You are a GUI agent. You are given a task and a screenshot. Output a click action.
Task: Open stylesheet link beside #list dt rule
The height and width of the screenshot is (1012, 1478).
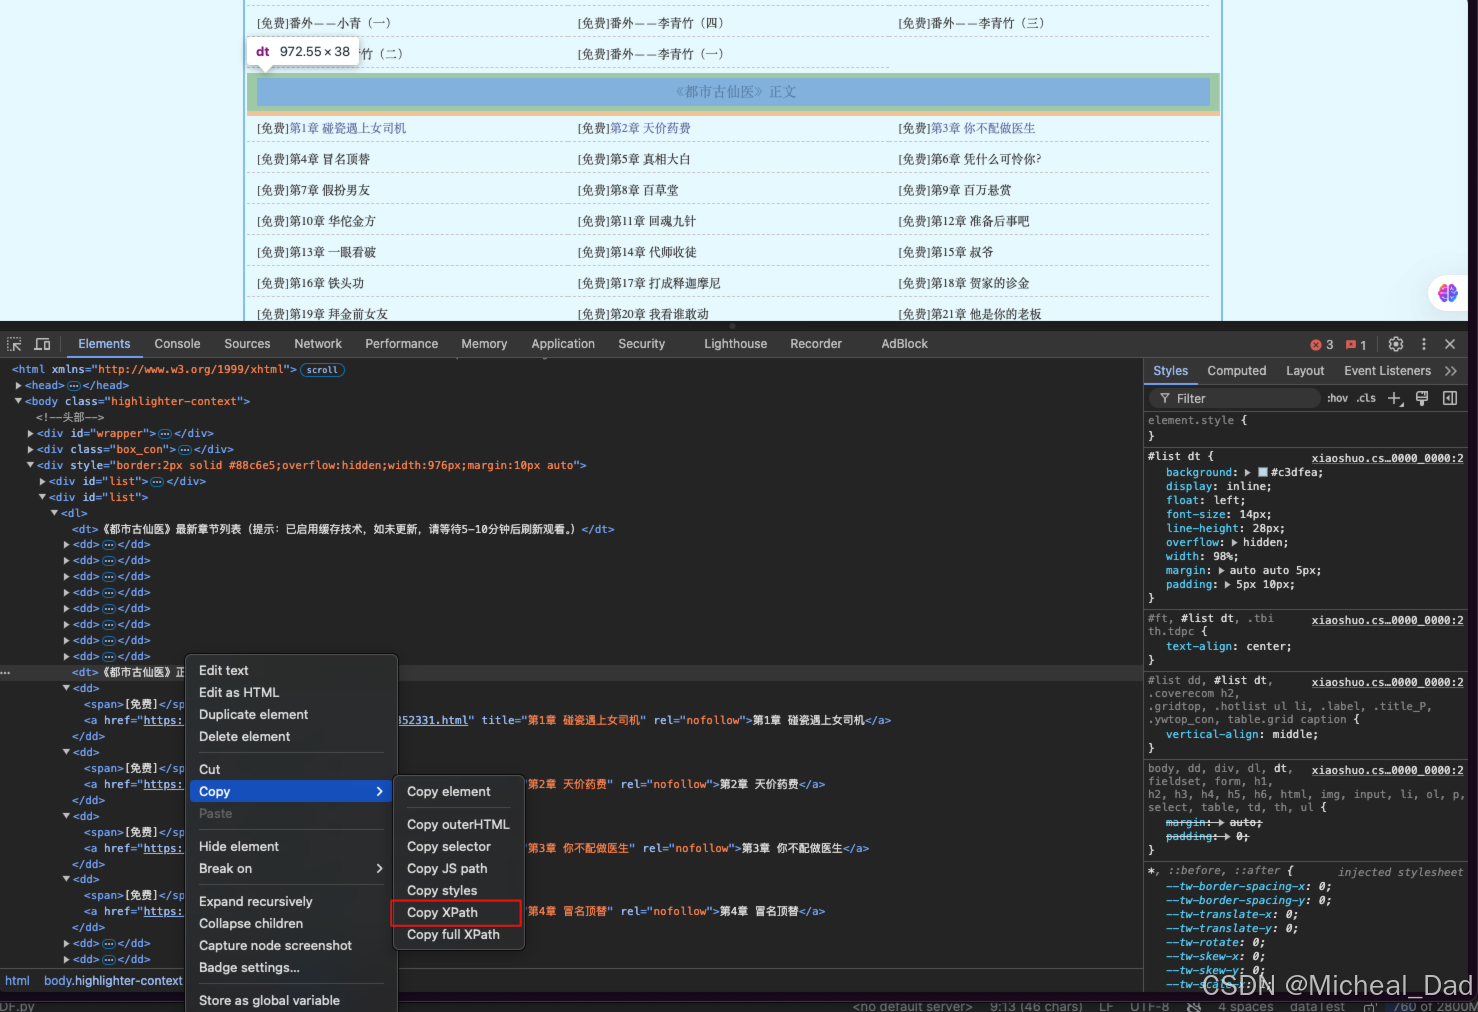pyautogui.click(x=1387, y=458)
